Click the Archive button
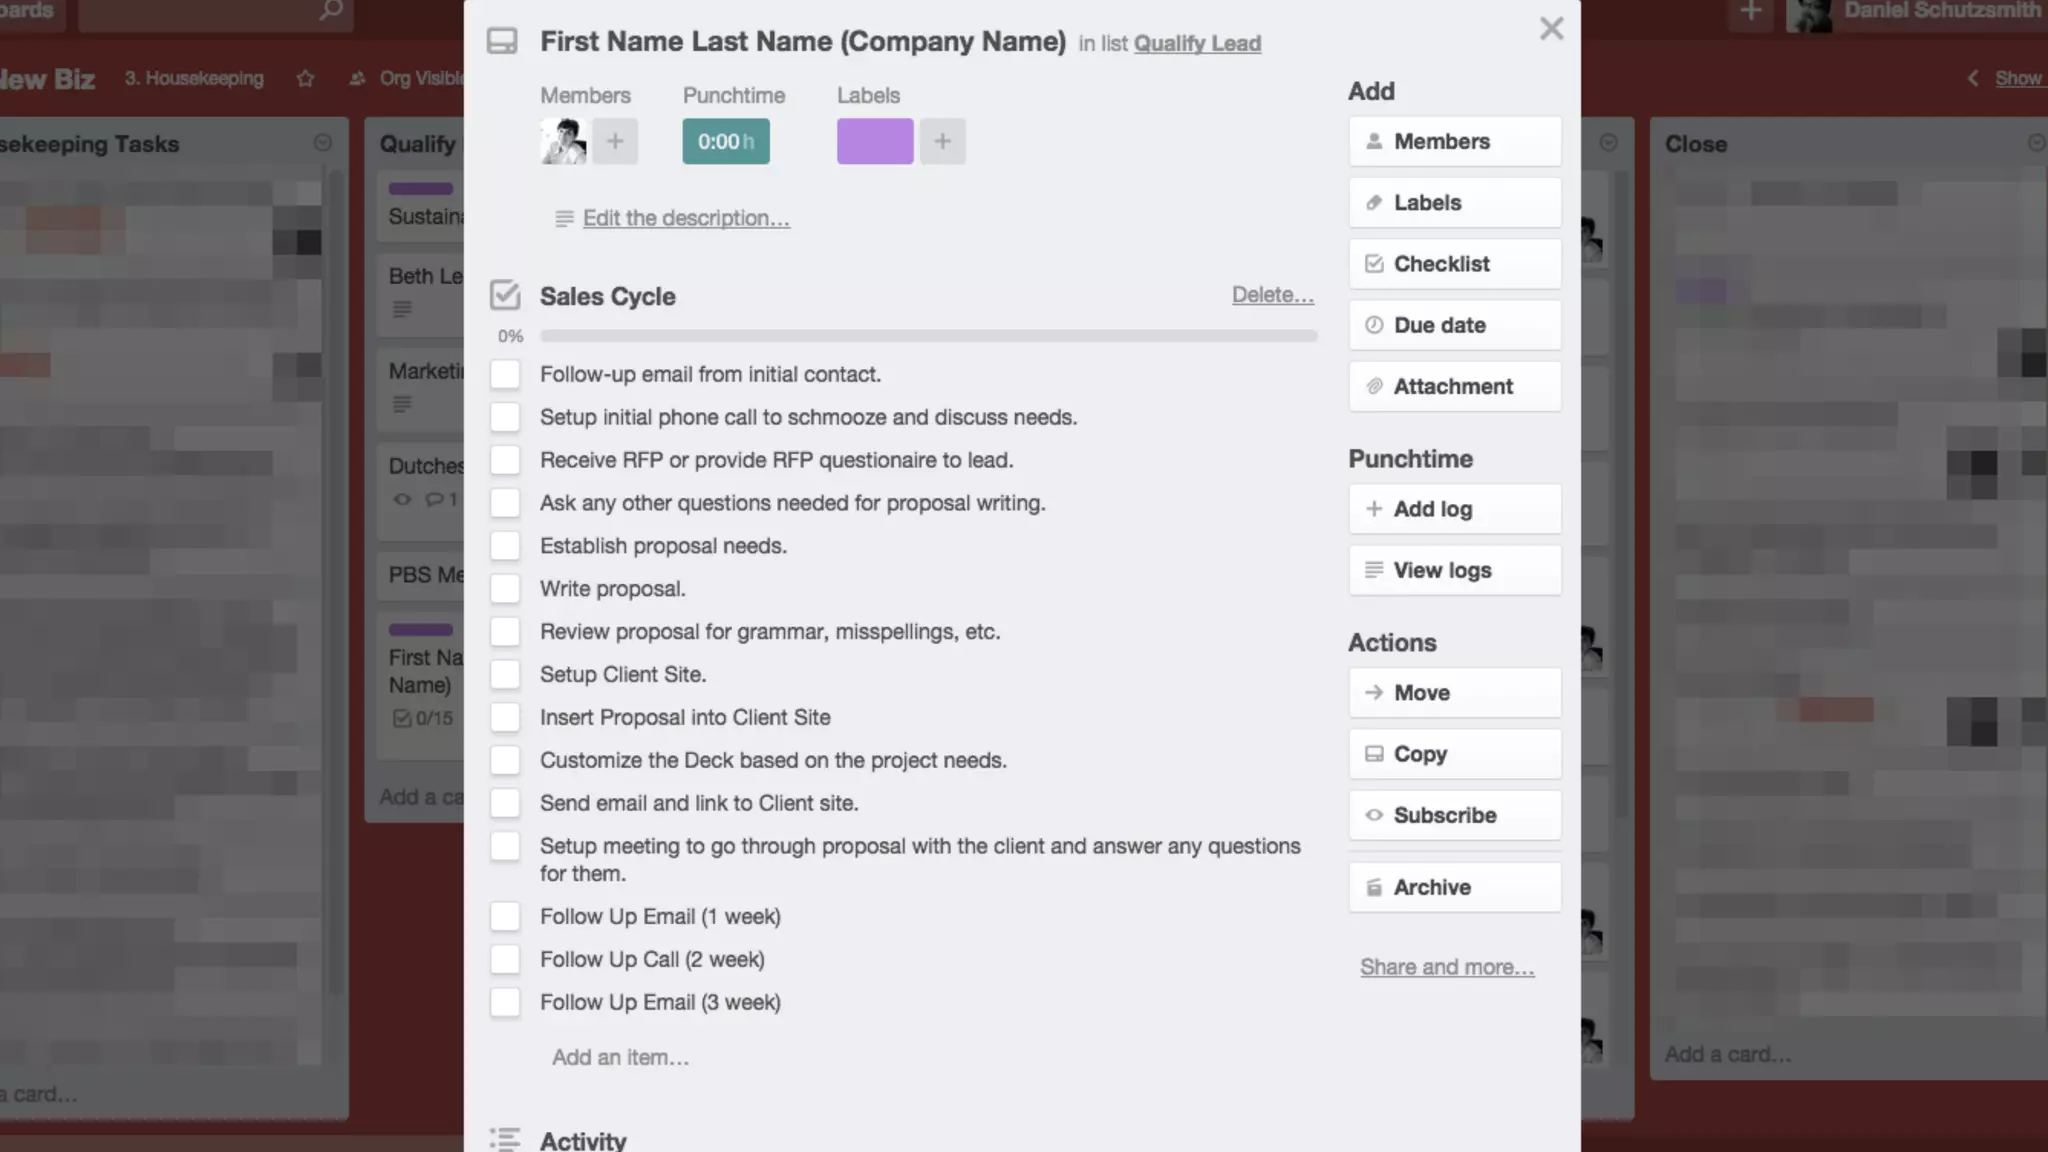The image size is (2048, 1152). [x=1454, y=888]
